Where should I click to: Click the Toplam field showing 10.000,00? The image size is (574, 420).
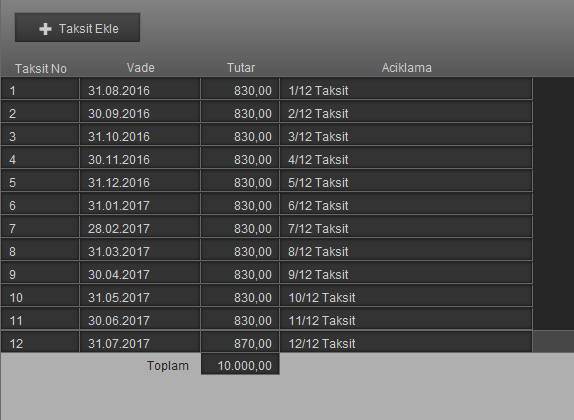click(240, 364)
